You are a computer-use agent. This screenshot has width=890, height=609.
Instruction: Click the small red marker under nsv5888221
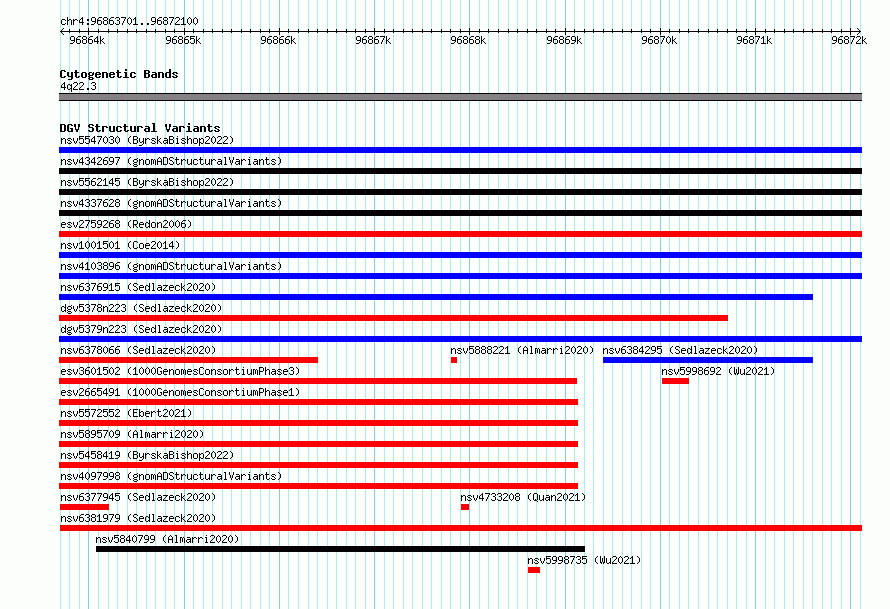[454, 360]
